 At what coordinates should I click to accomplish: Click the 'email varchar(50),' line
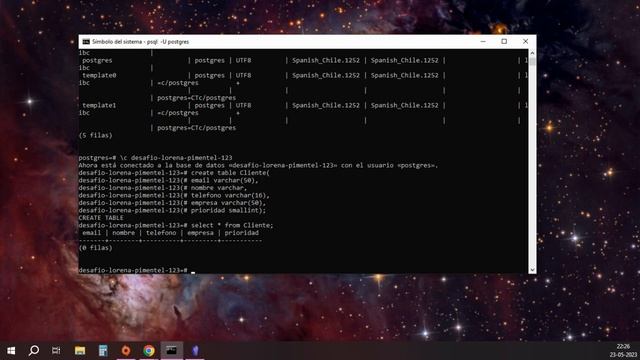168,180
